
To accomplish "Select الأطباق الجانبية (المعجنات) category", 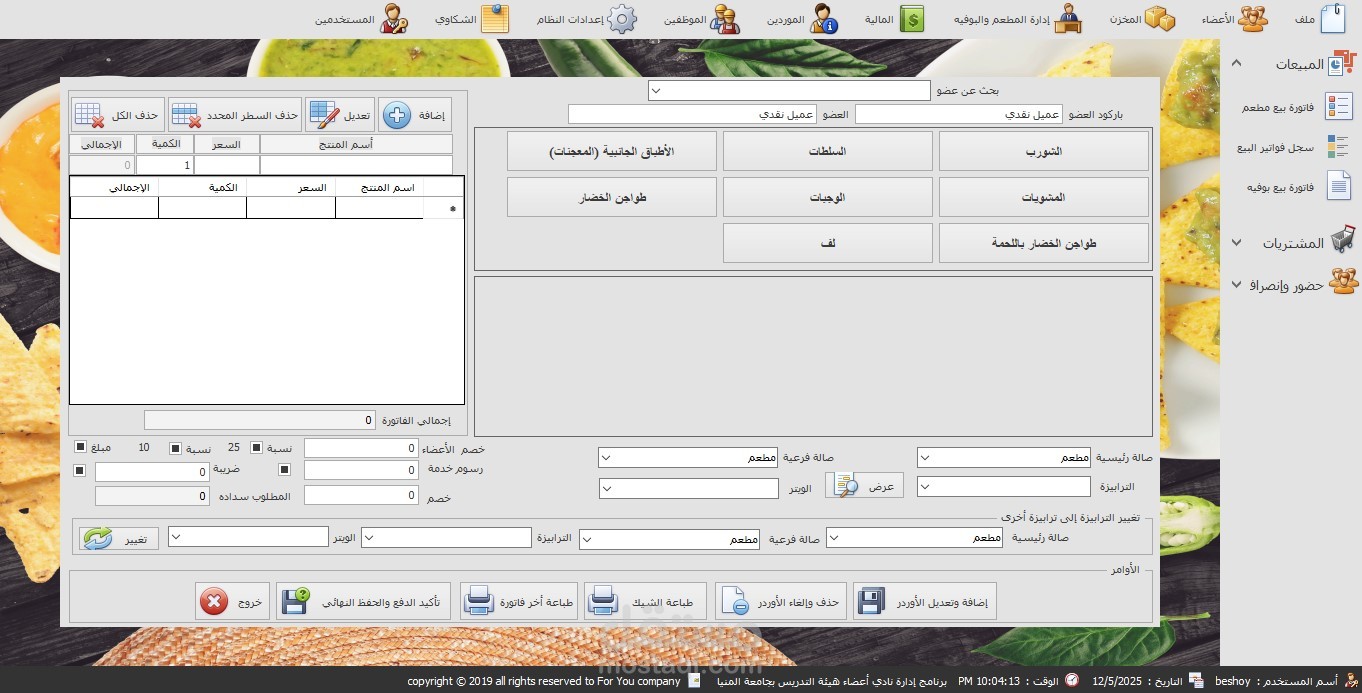I will point(612,151).
